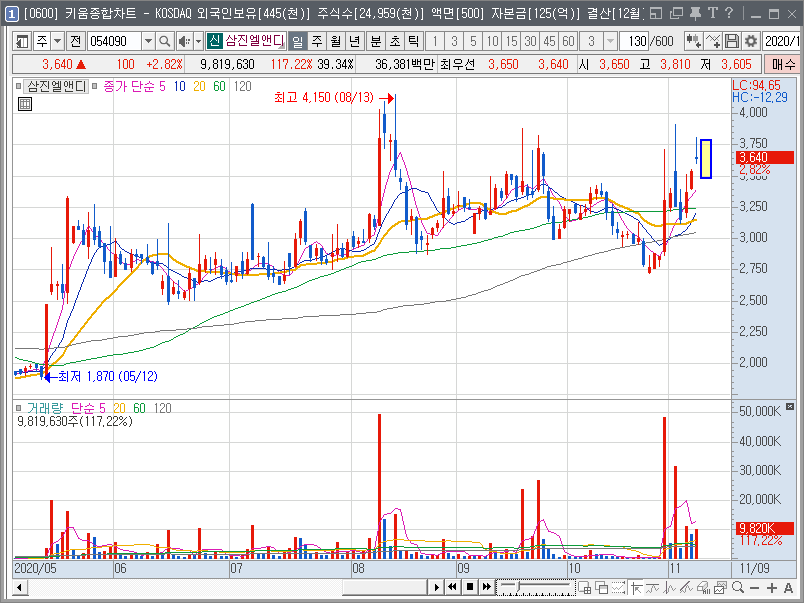The height and width of the screenshot is (603, 804).
Task: Click the rewind playback button
Action: click(452, 587)
